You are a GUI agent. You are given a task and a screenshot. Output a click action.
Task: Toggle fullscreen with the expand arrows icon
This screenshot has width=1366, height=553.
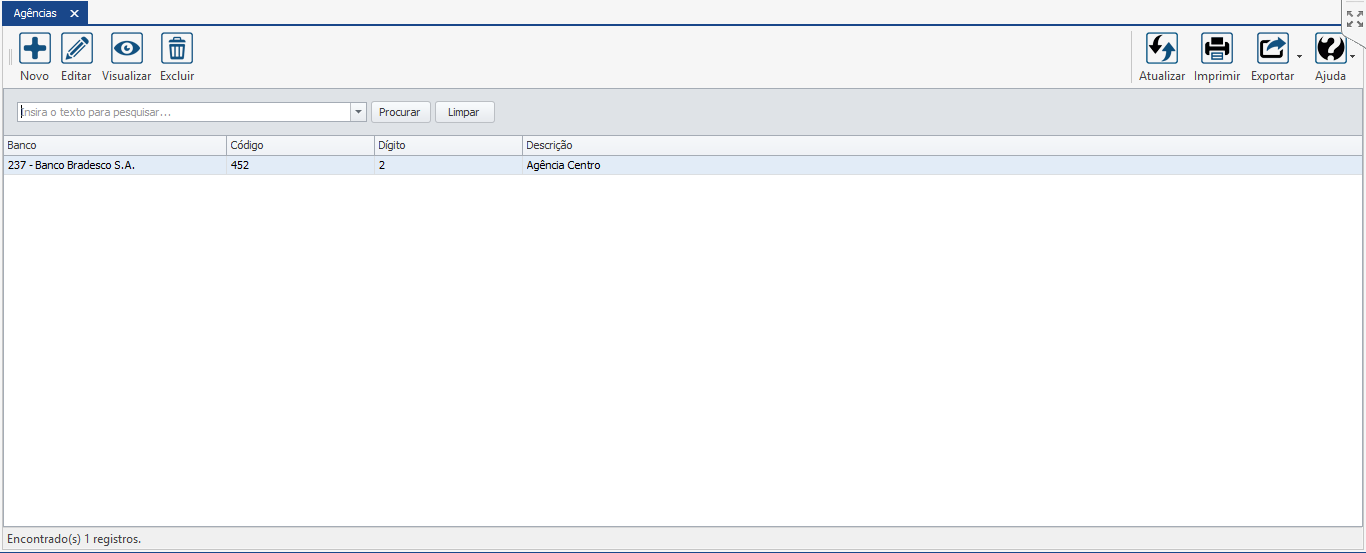coord(1355,18)
